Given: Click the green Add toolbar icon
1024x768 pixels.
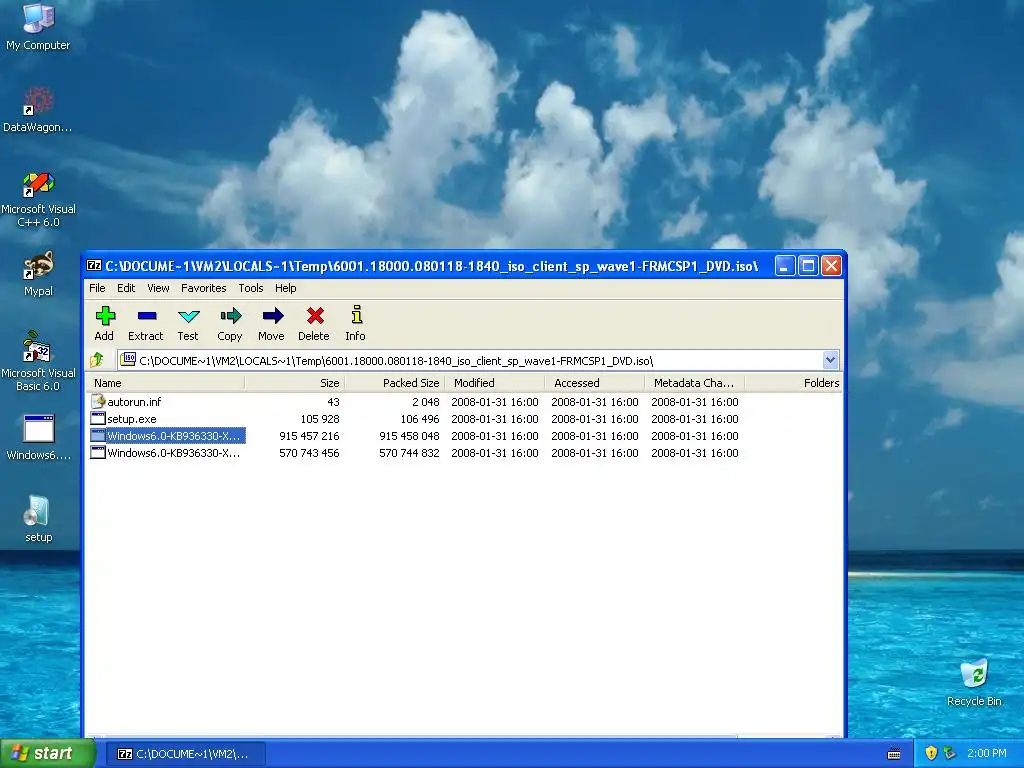Looking at the screenshot, I should (x=104, y=316).
